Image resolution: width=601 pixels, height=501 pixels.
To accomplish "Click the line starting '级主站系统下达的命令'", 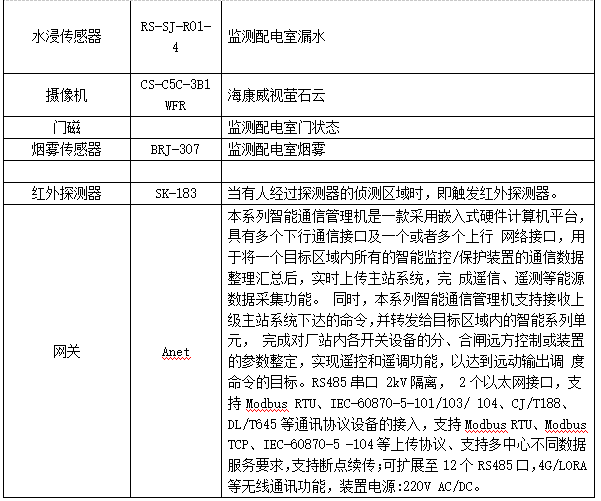I will (406, 319).
